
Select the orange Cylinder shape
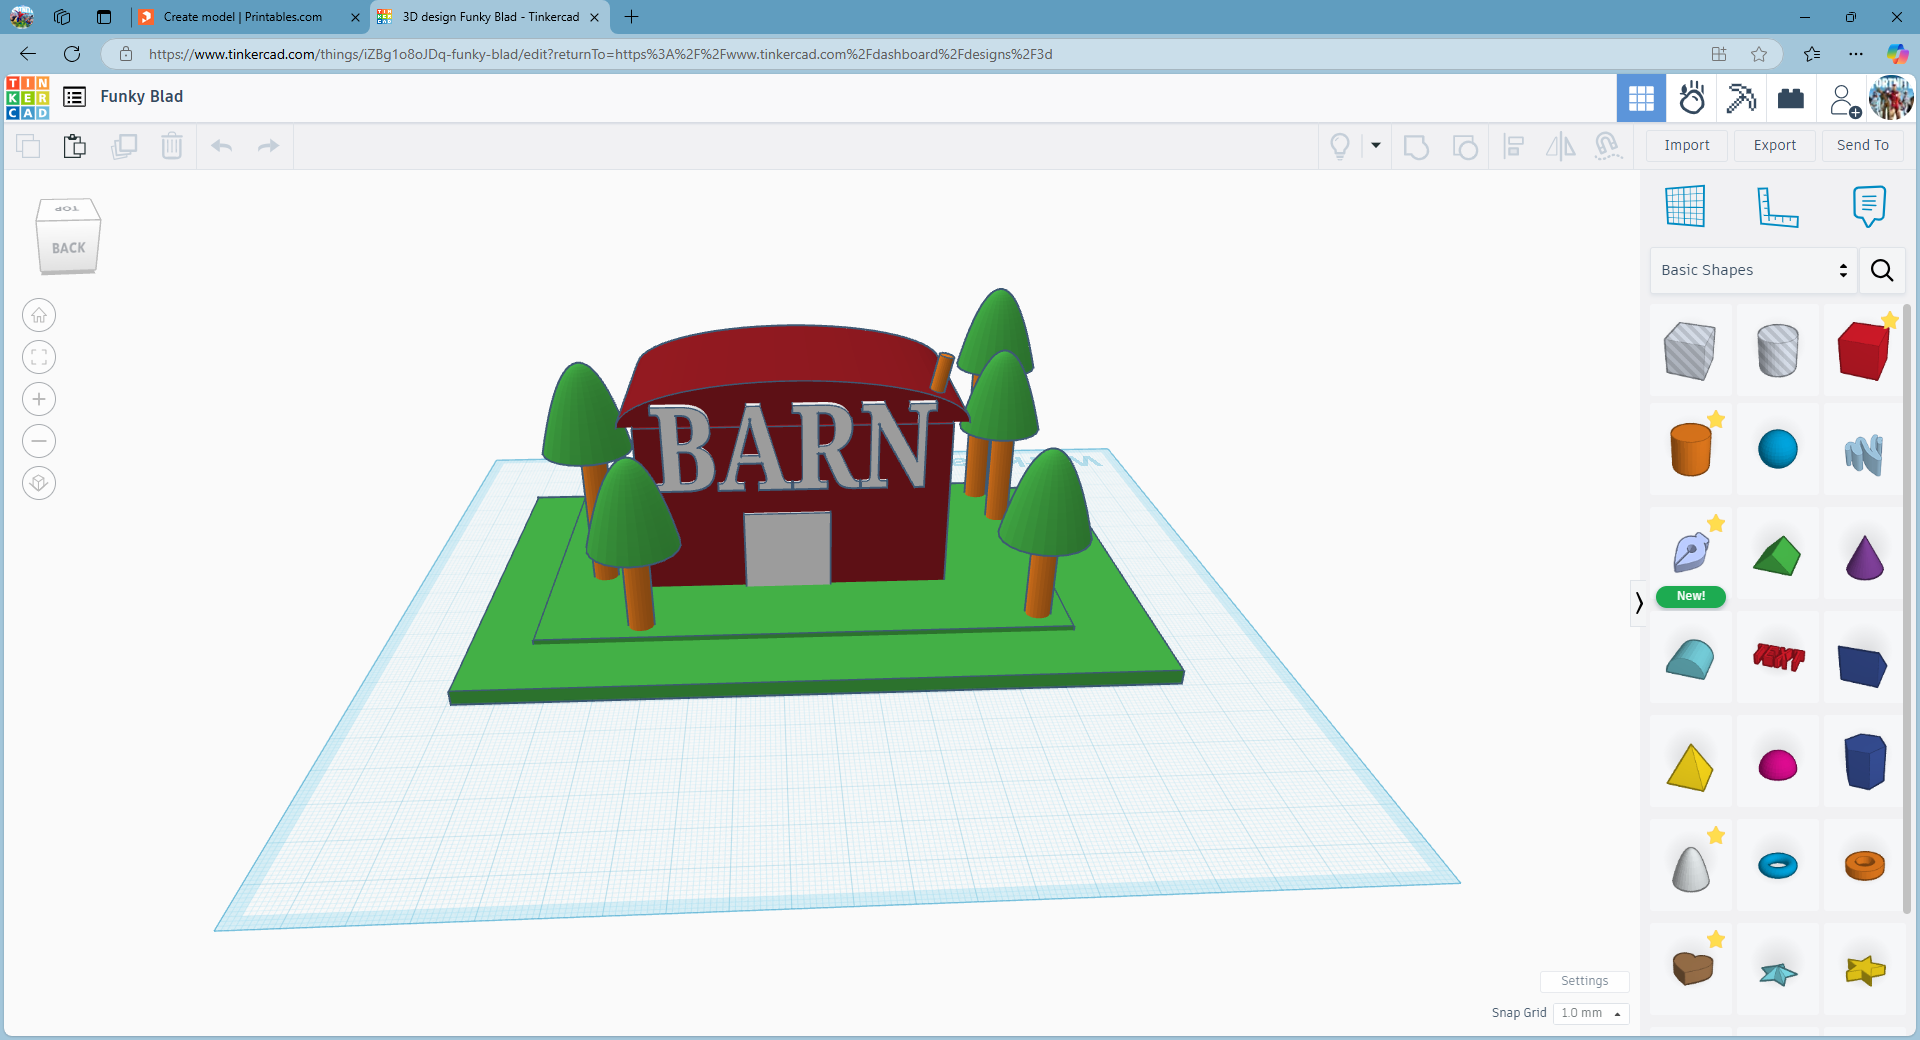(1691, 449)
